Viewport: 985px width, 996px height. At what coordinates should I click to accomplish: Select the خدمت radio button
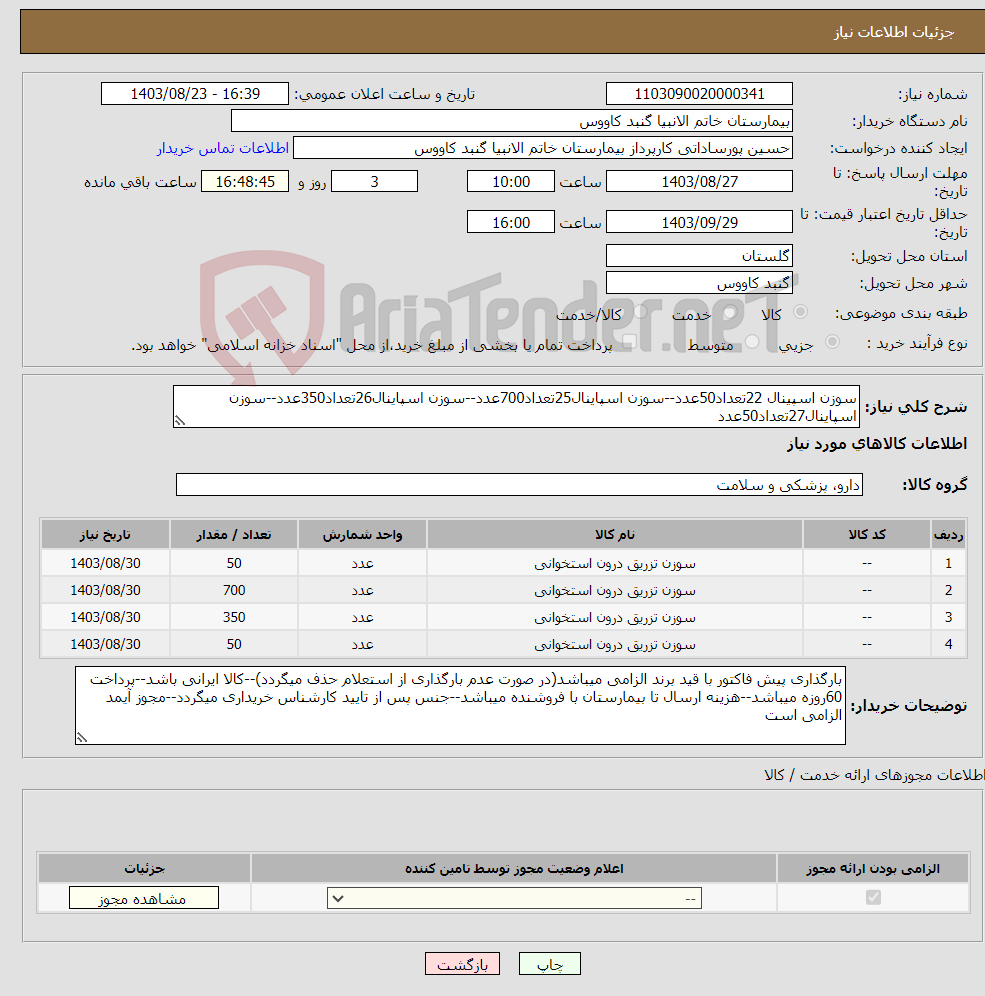[730, 312]
